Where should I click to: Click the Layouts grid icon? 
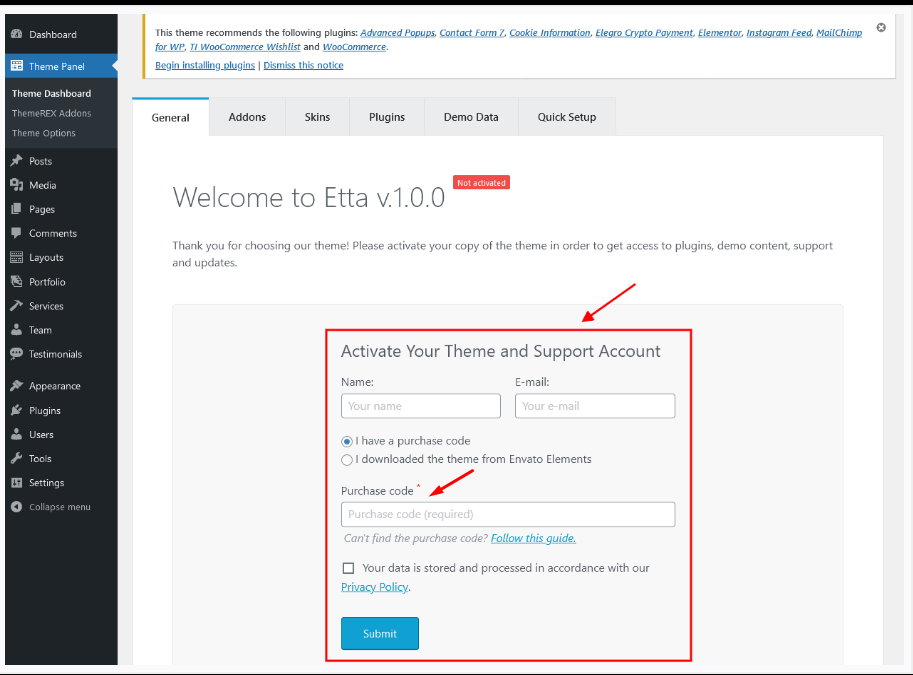tap(16, 257)
